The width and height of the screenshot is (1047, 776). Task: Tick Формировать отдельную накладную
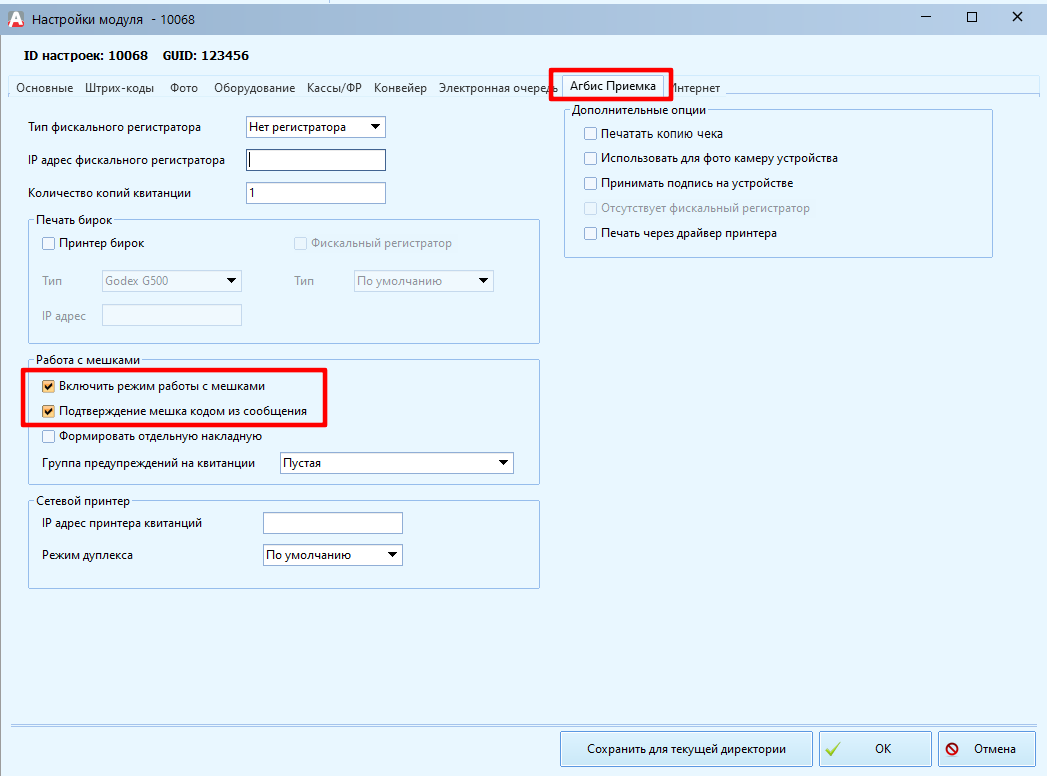coord(48,437)
